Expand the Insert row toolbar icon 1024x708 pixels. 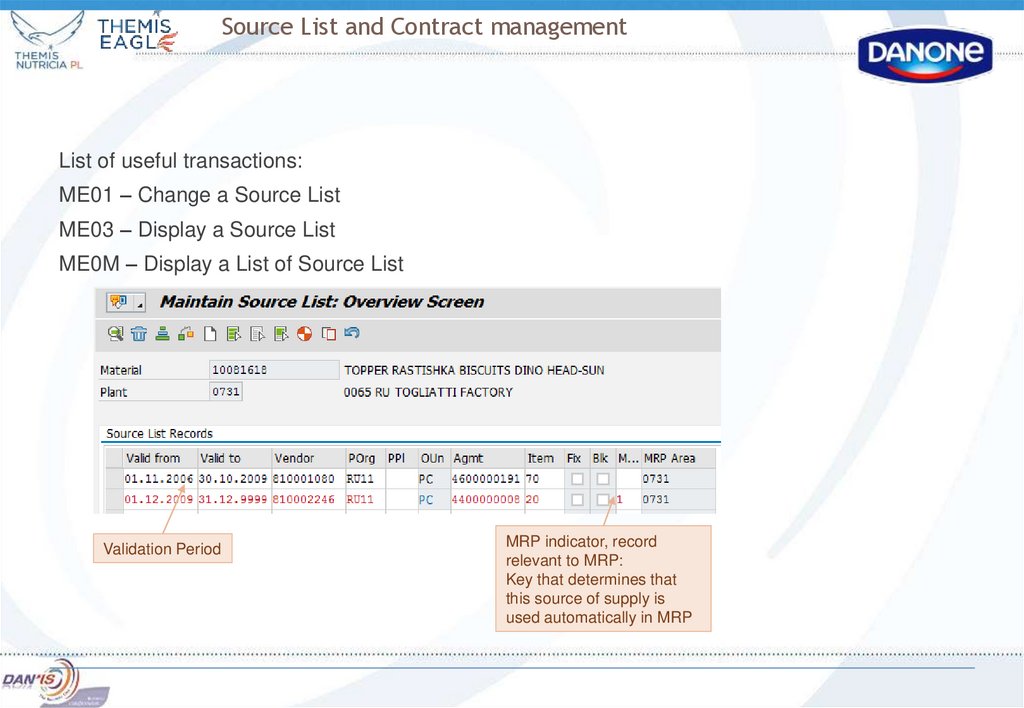tap(235, 333)
